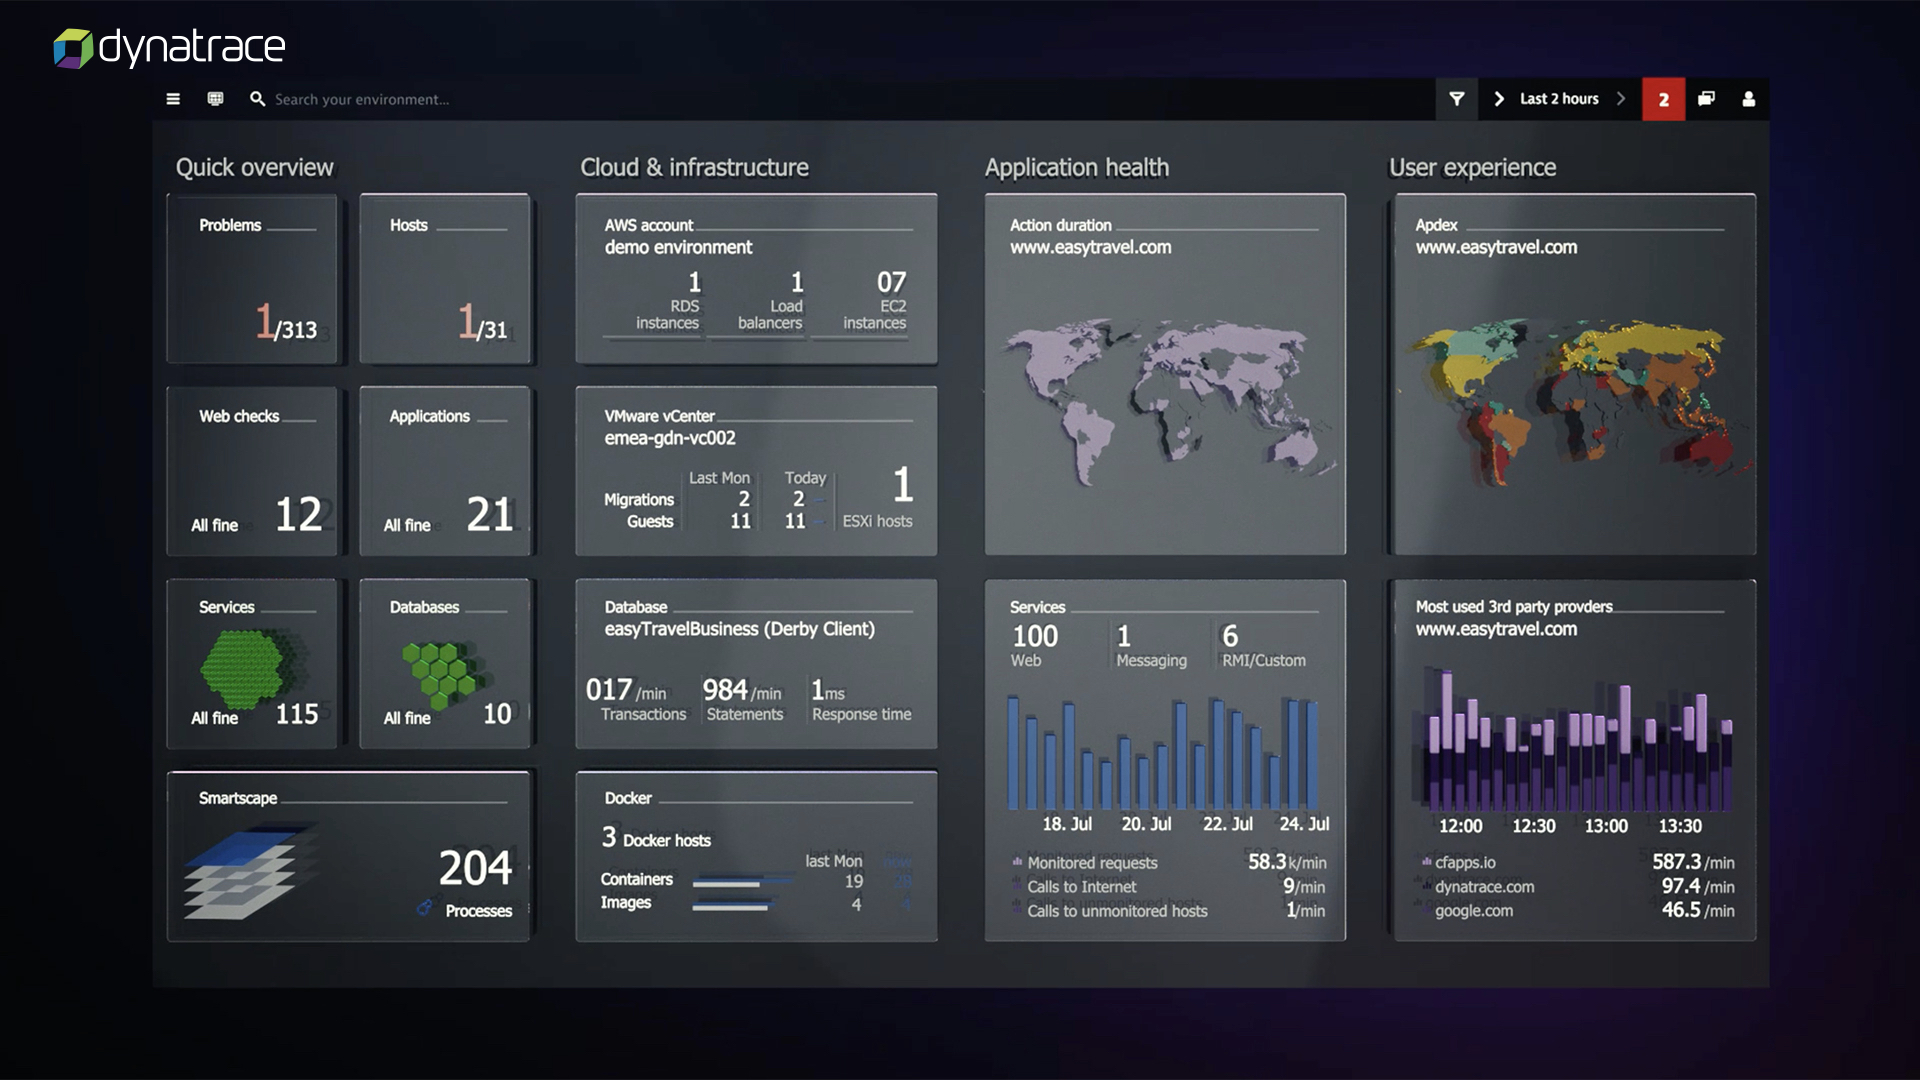Viewport: 1920px width, 1080px height.
Task: Focus the Search your environment field
Action: 362,99
